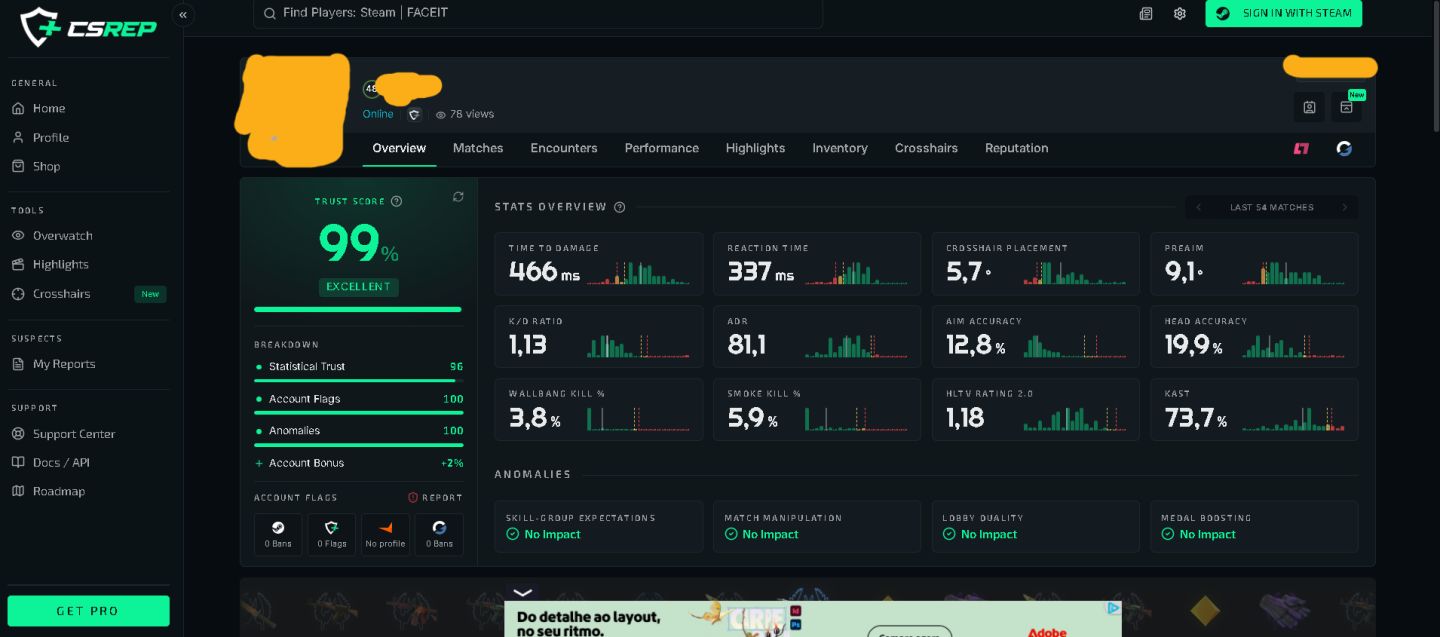Expand the Account Bonus breakdown row
Screen dimensions: 1440x637
click(x=359, y=463)
